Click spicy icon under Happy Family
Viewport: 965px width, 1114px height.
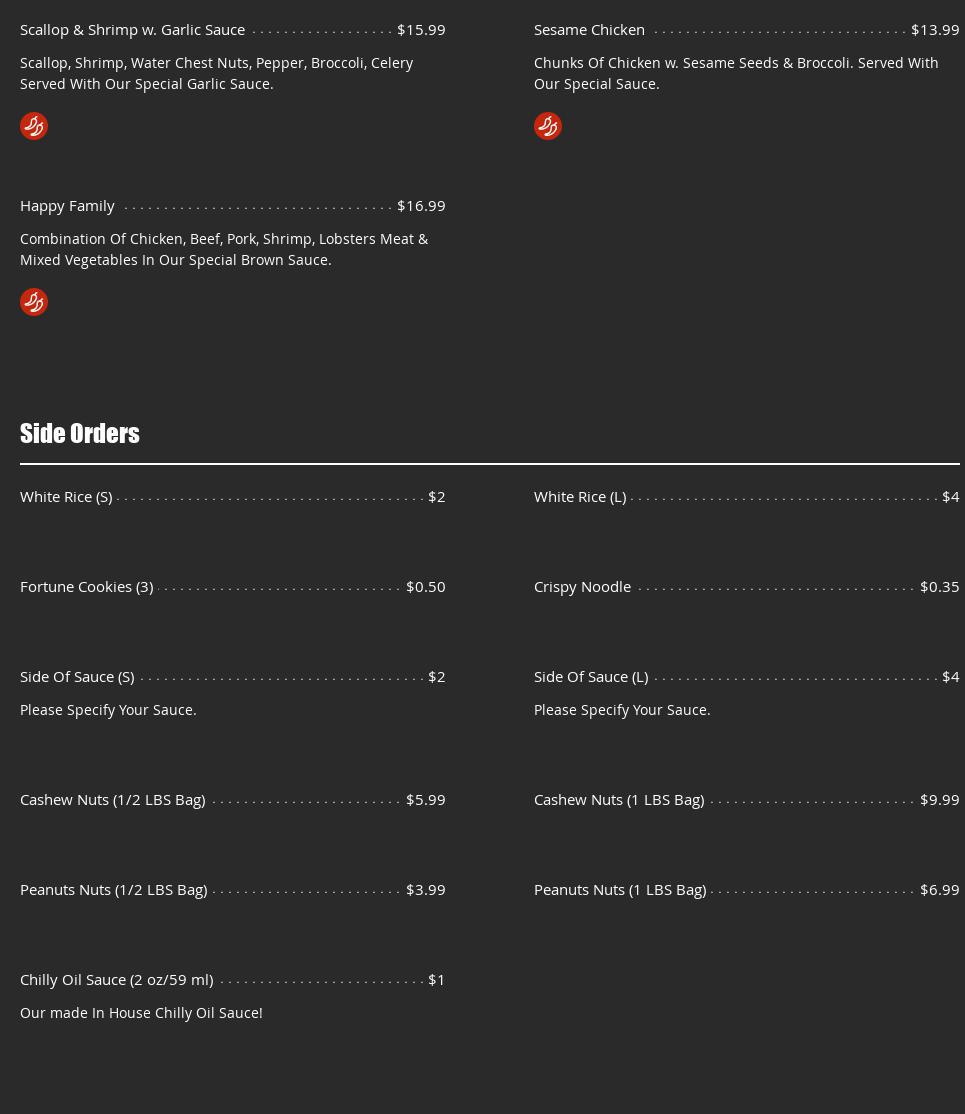pyautogui.click(x=34, y=302)
